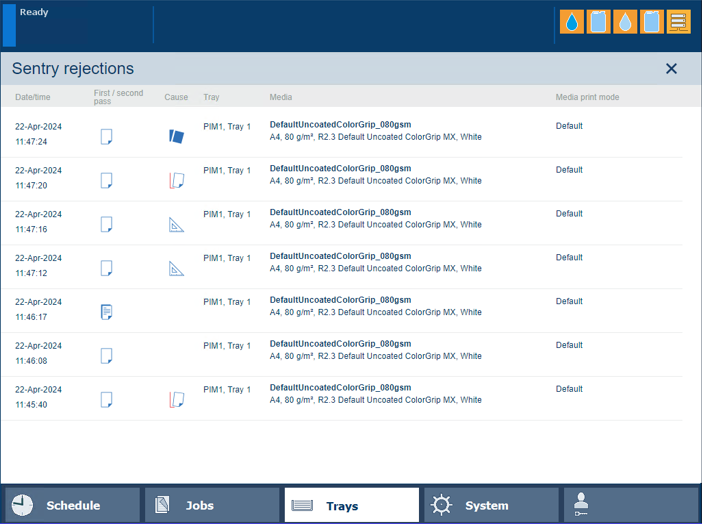
Task: Click the Media column header
Action: 281,97
